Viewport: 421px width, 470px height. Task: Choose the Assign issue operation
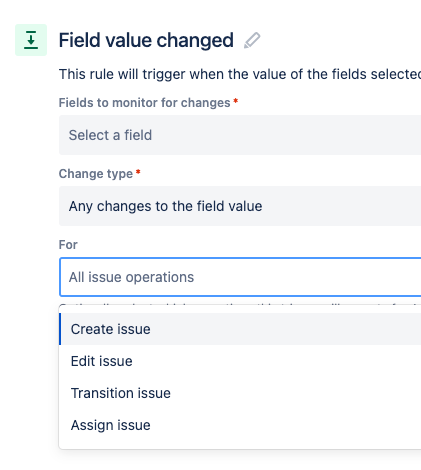pos(240,425)
